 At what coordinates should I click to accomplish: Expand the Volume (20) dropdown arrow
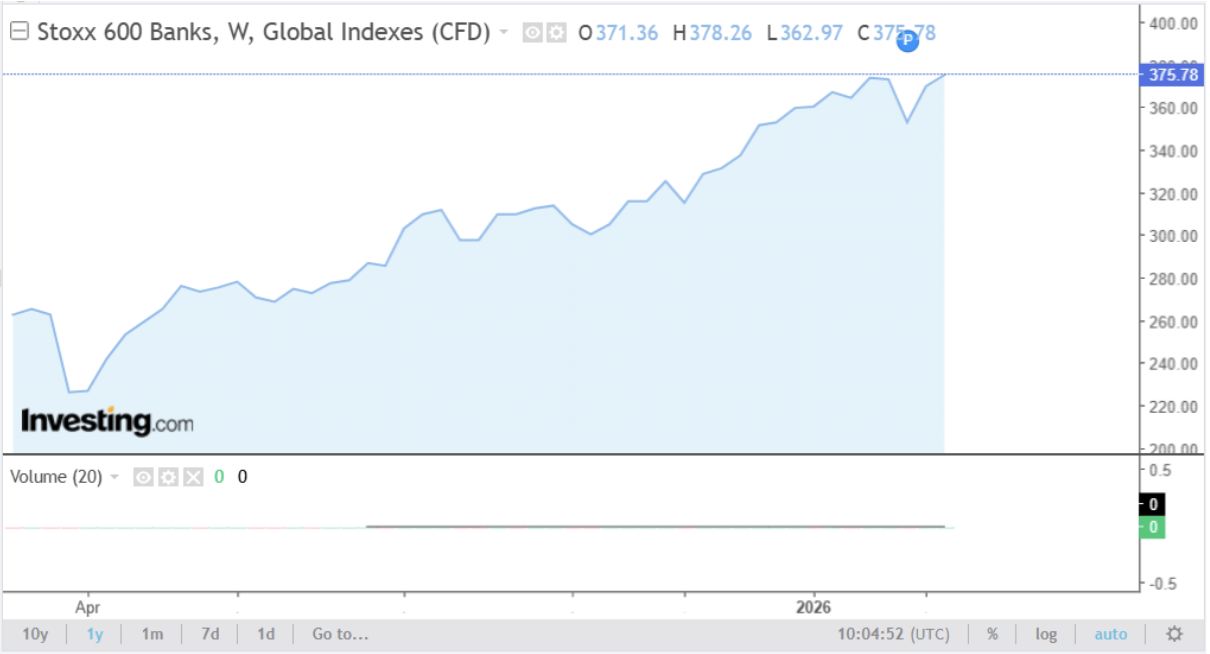tap(114, 477)
